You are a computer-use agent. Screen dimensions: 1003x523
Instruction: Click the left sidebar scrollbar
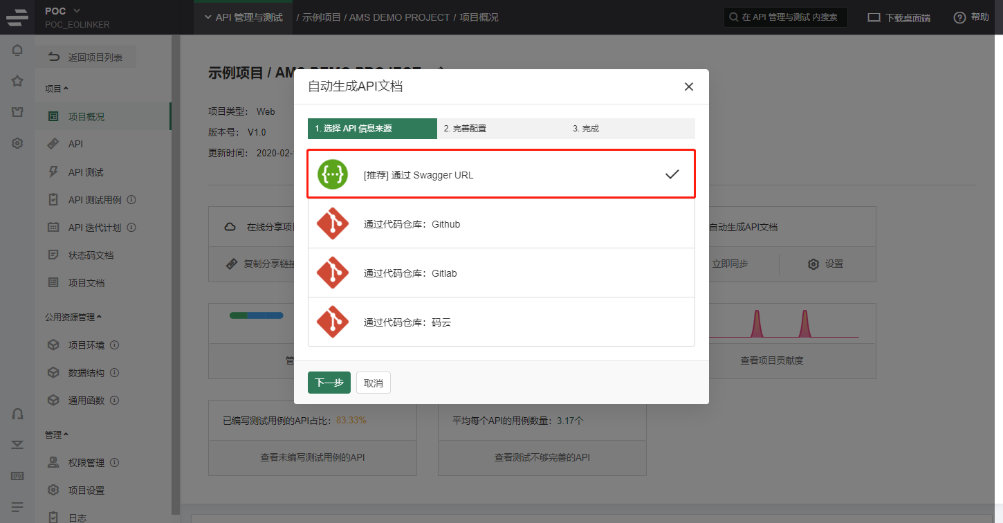tap(175, 275)
